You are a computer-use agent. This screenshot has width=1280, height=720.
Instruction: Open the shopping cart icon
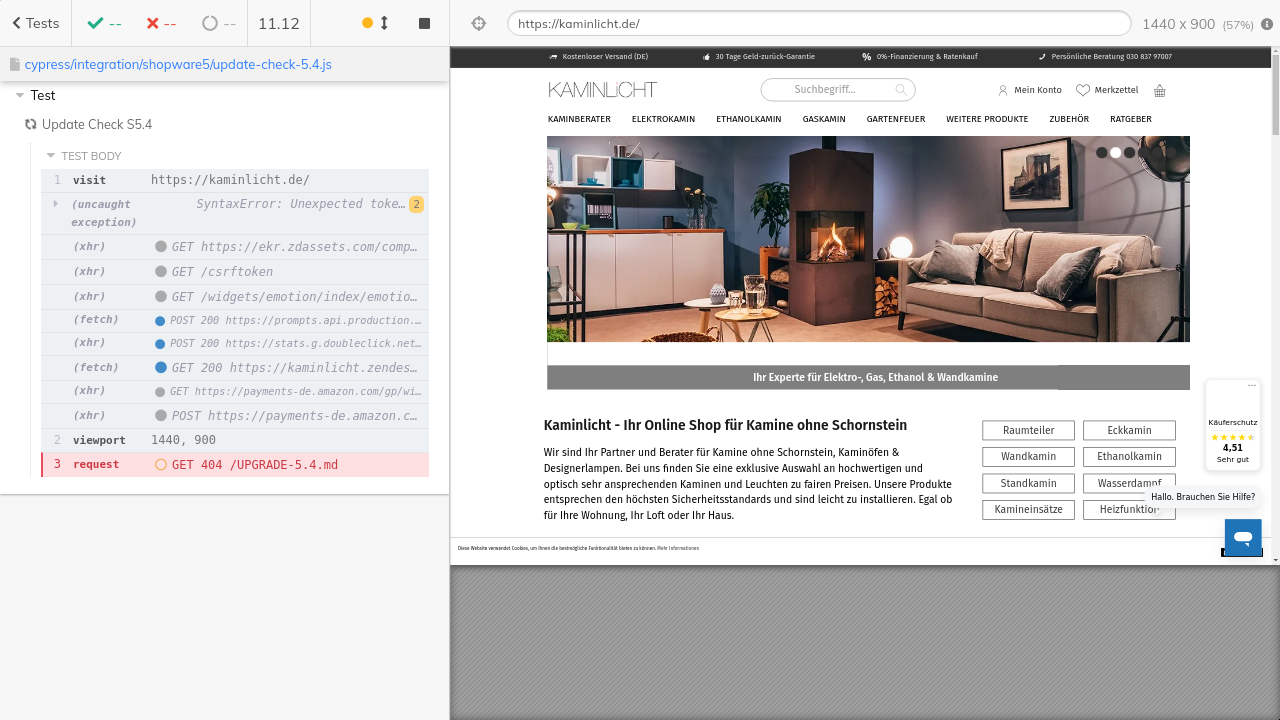[1160, 91]
